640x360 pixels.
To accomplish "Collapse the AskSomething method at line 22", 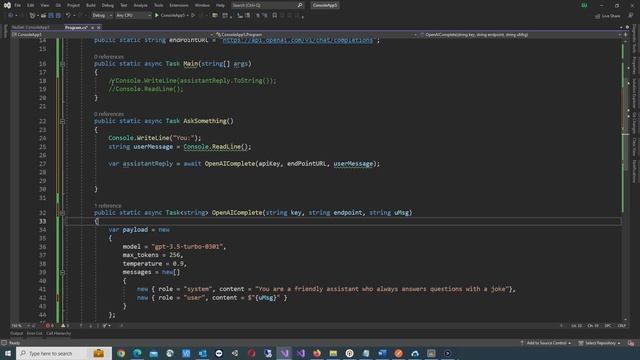I will (62, 121).
